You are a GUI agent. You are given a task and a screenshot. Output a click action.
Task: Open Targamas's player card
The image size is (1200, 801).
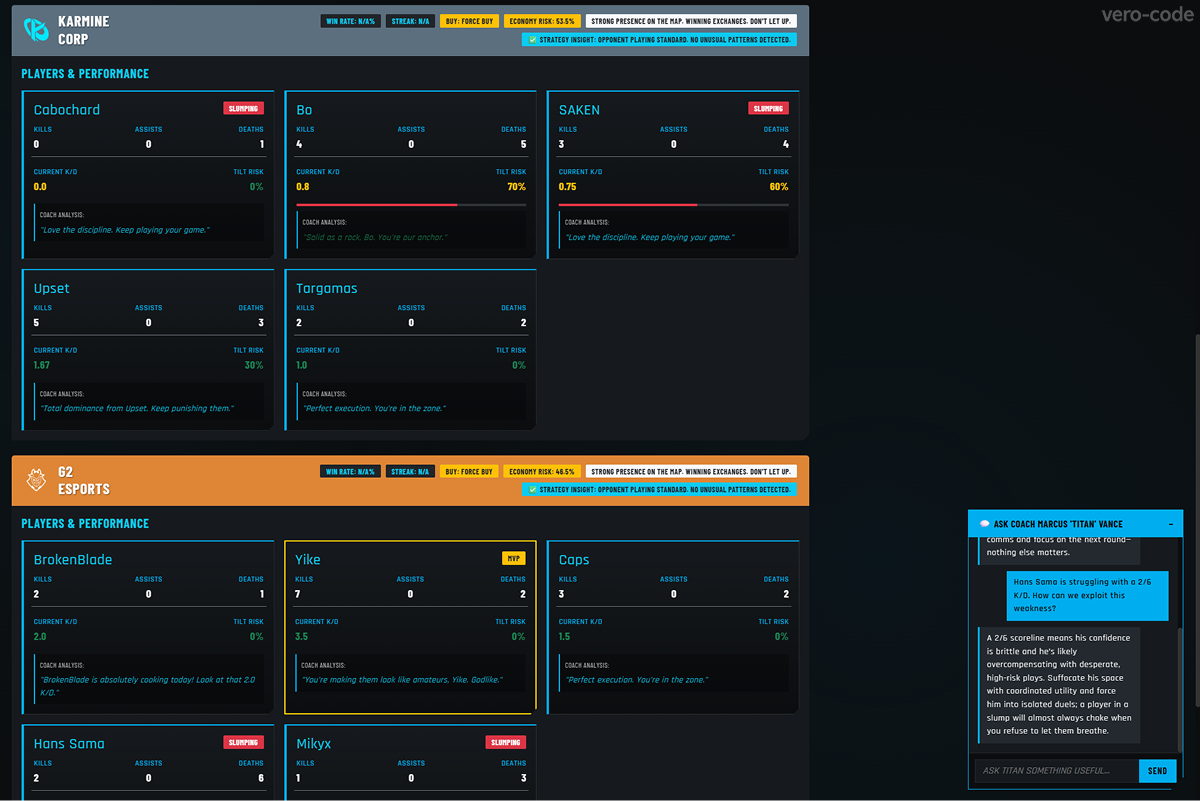410,350
